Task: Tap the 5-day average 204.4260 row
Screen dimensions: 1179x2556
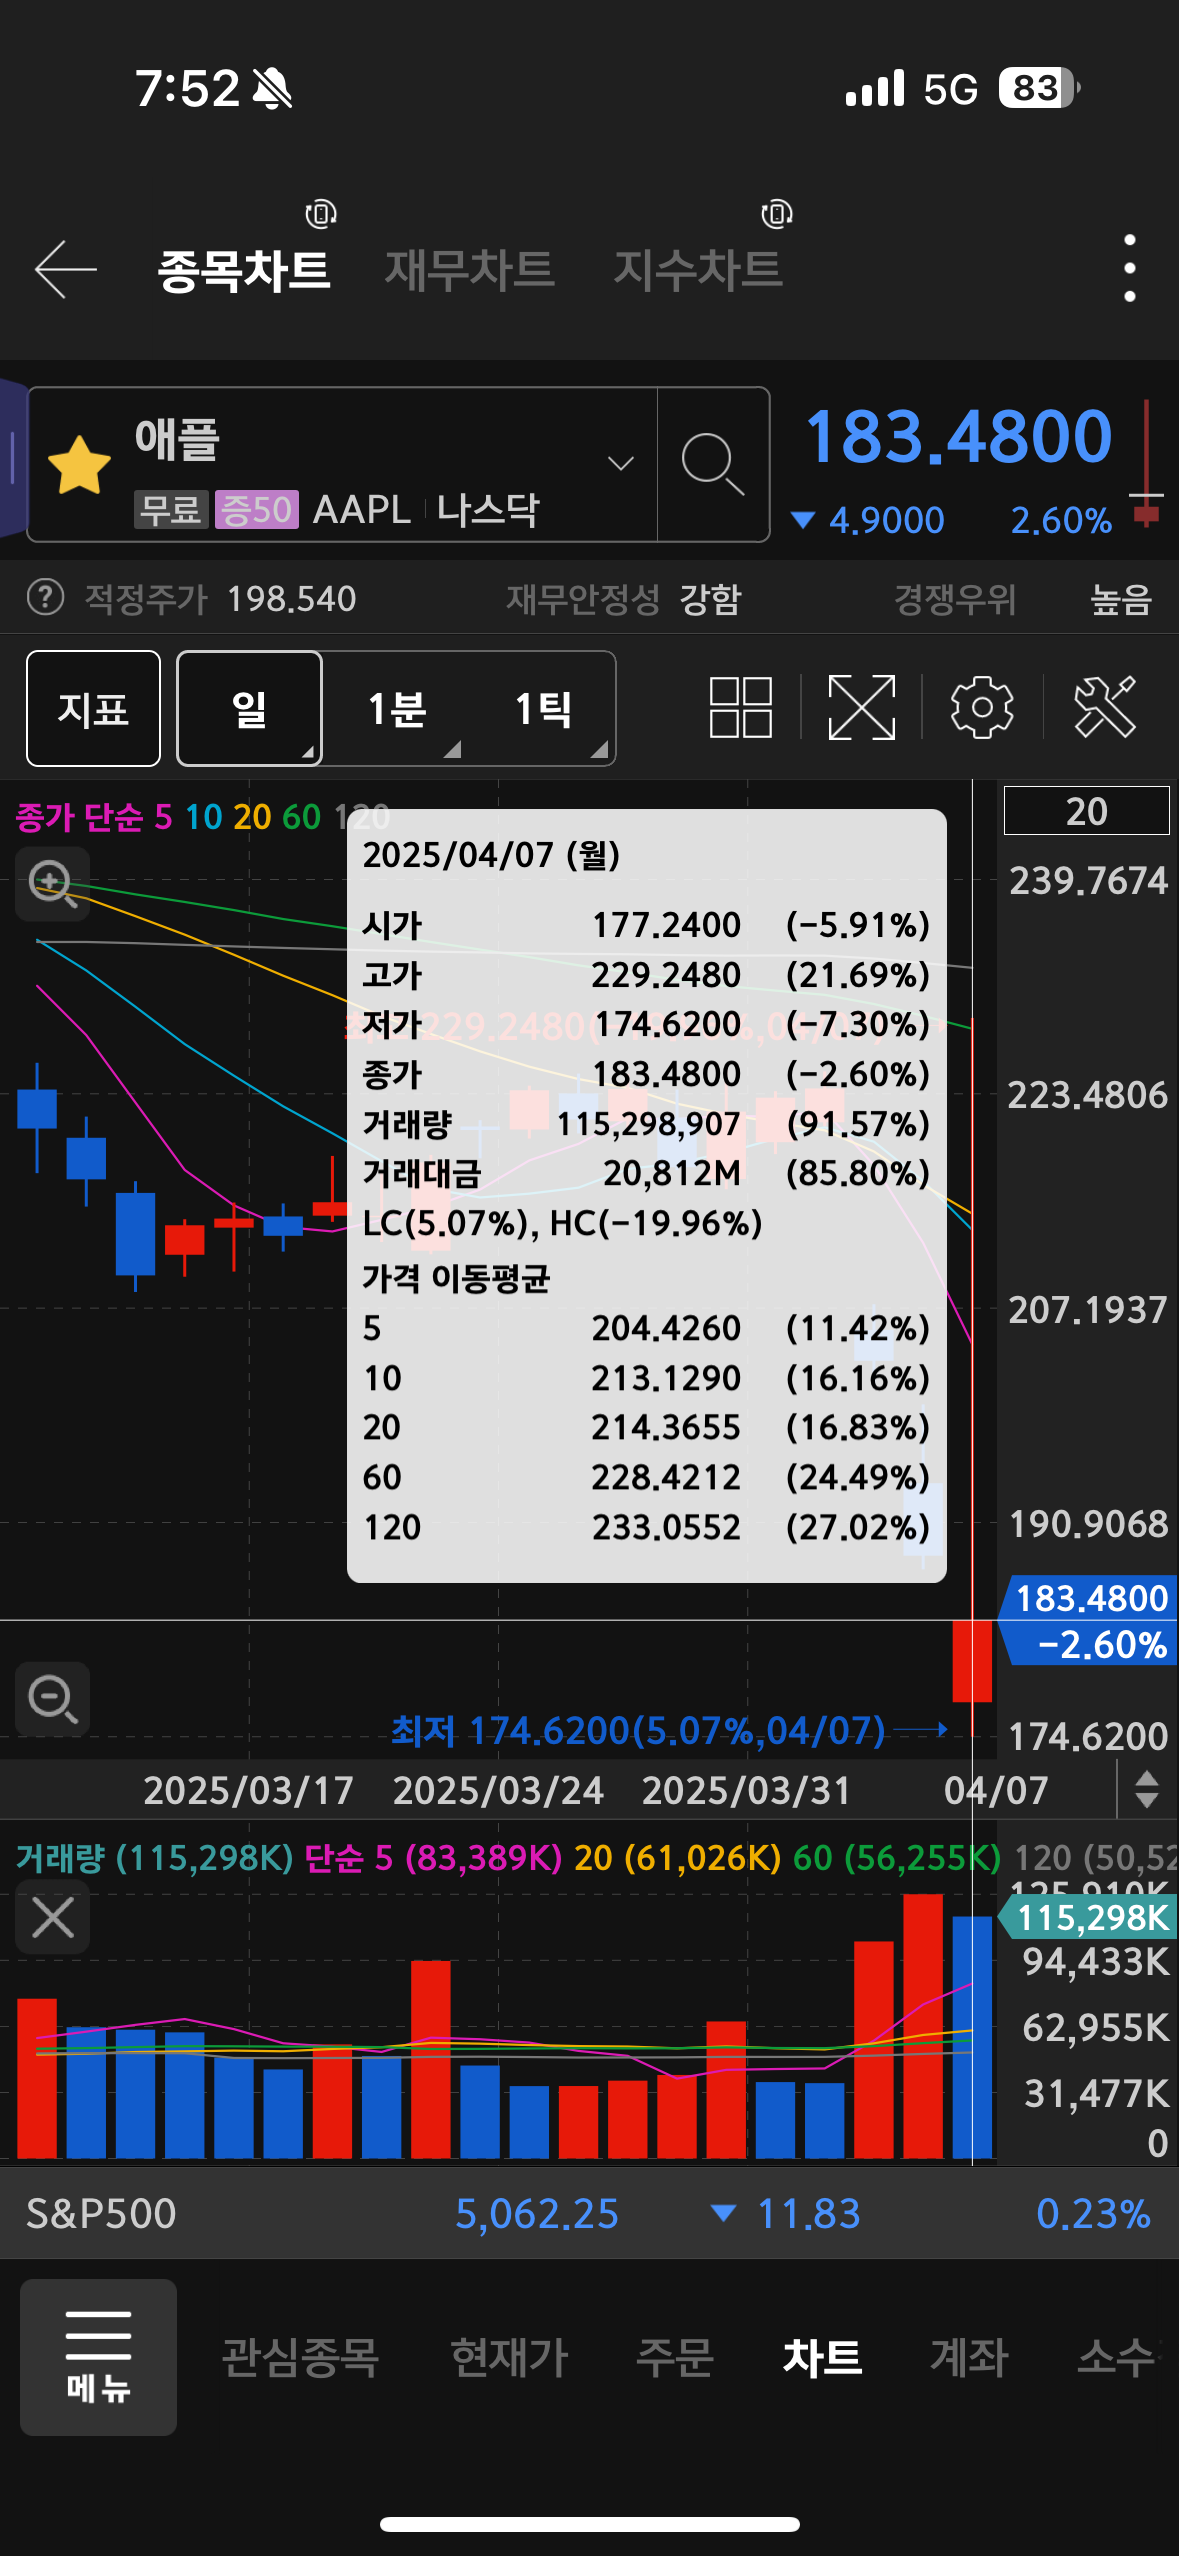Action: (x=646, y=1328)
